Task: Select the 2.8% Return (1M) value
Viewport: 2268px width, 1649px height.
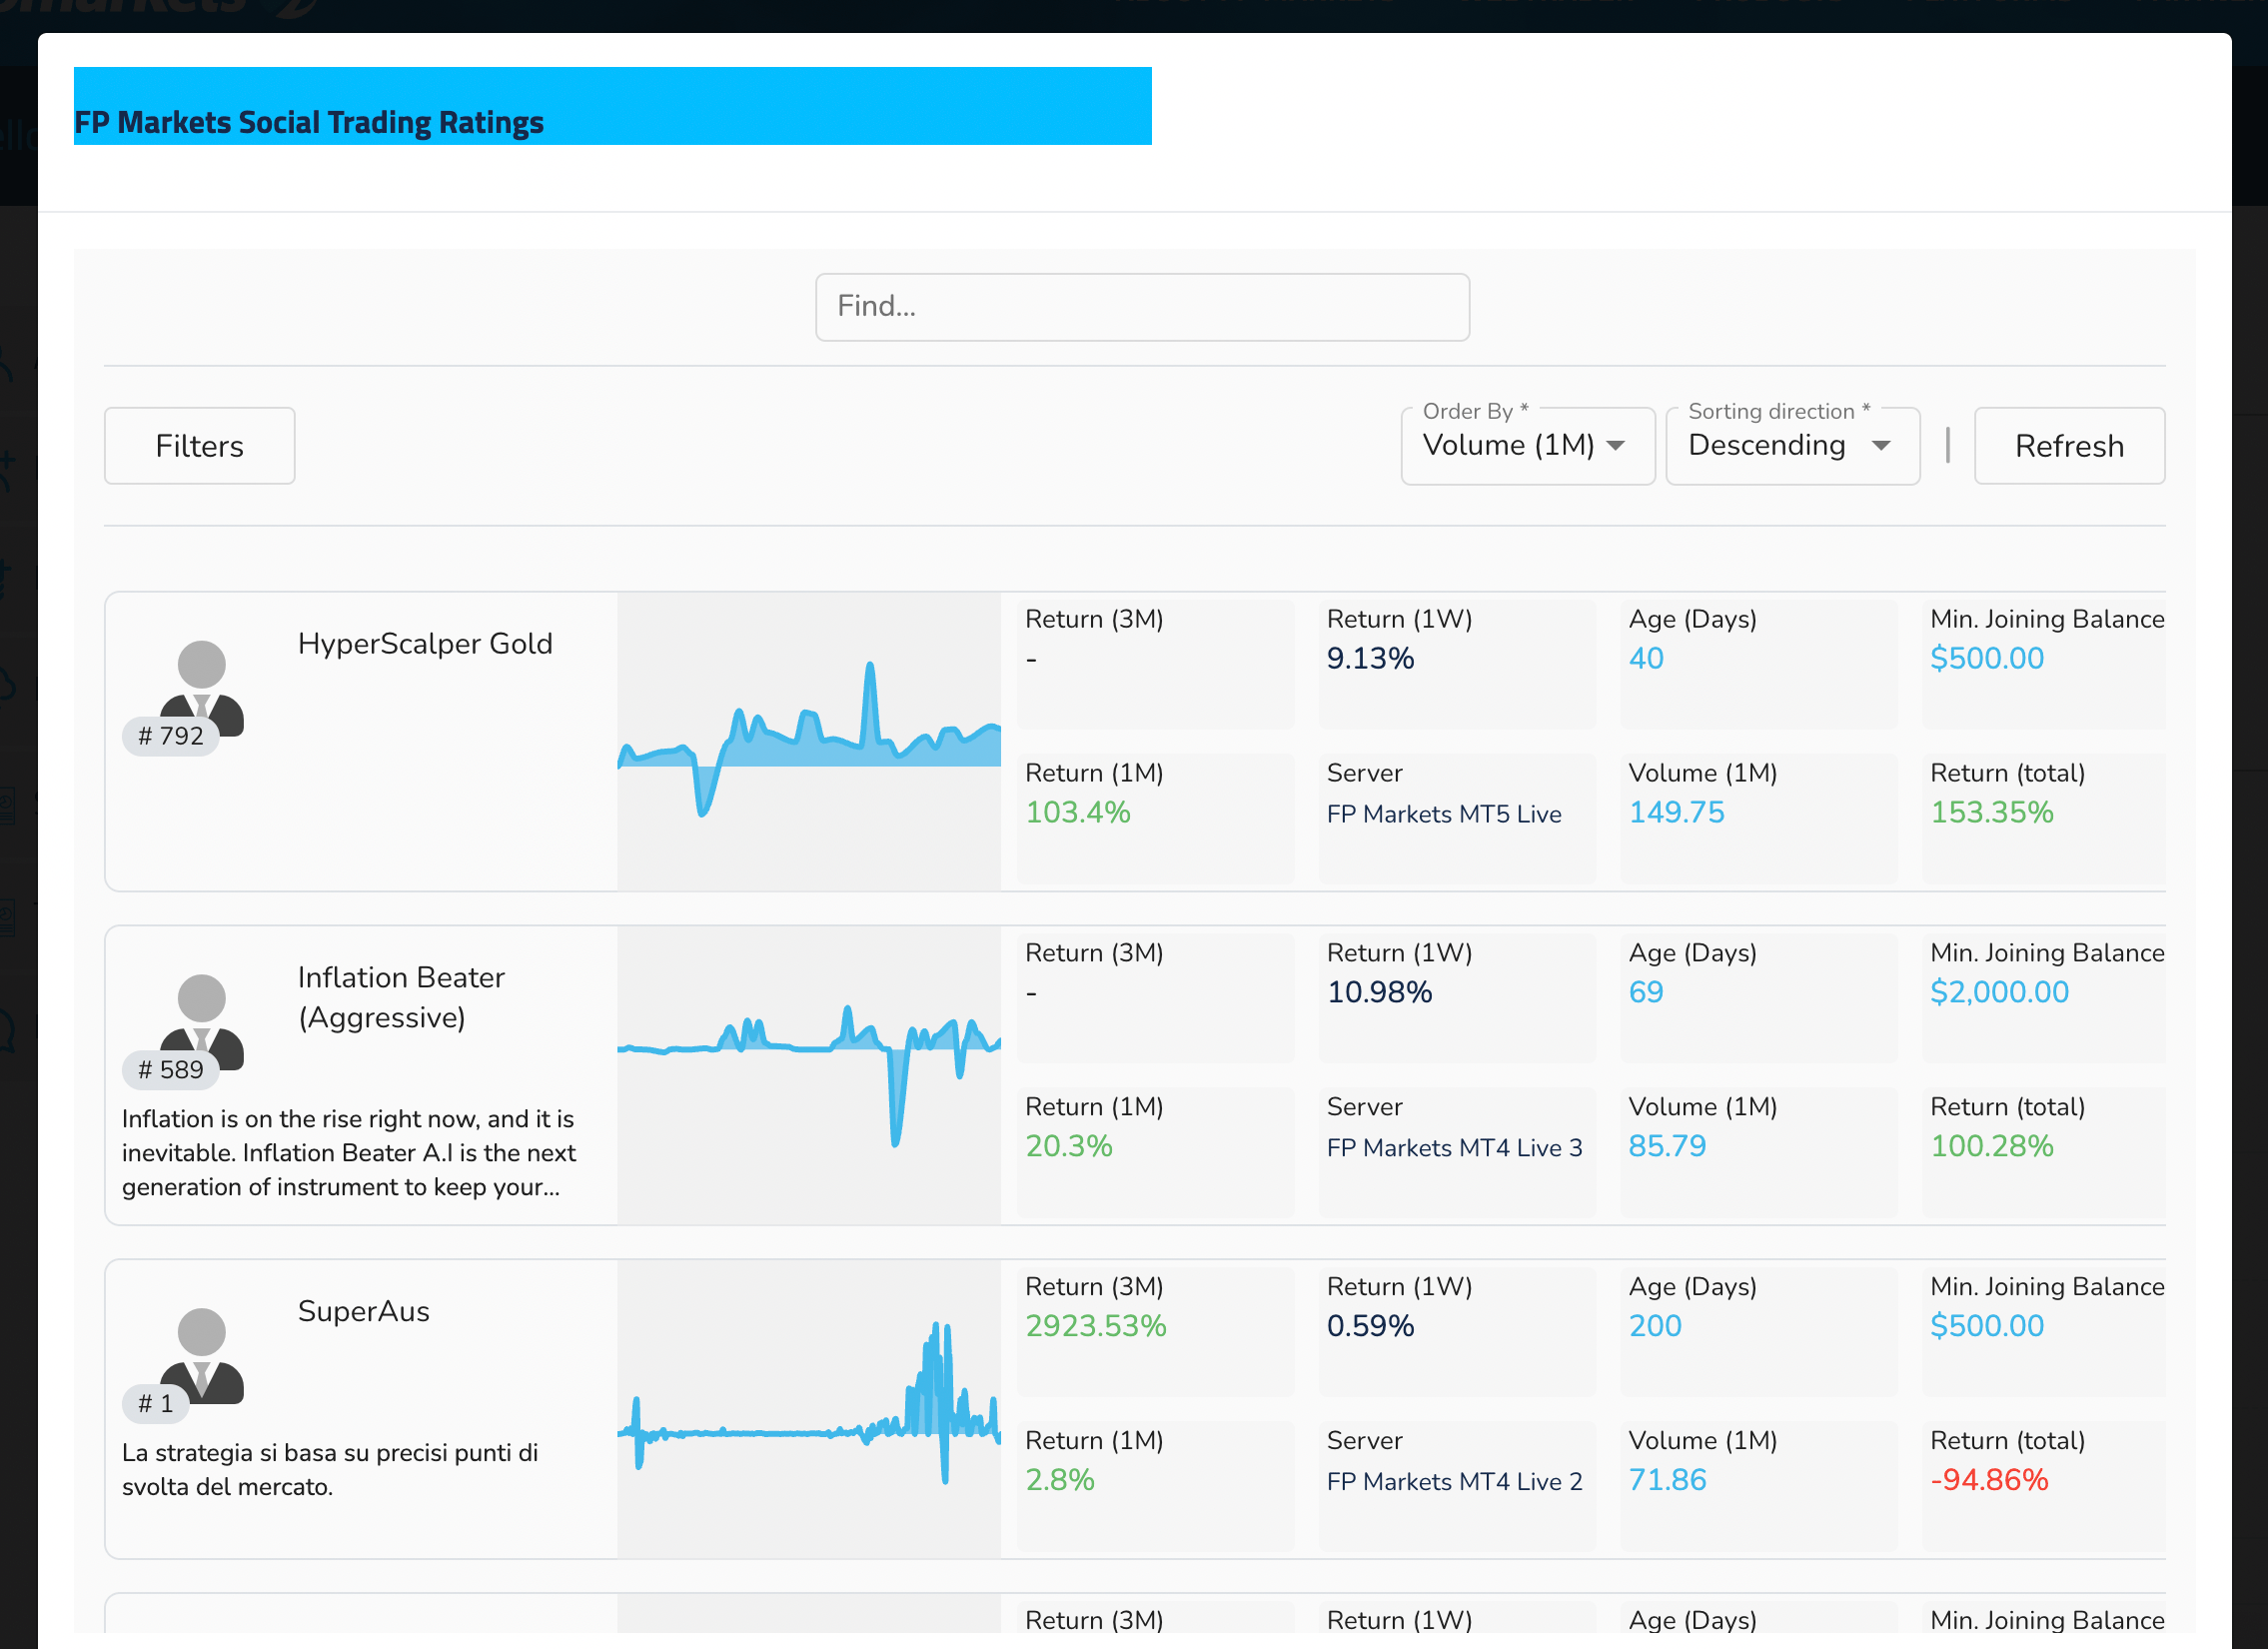Action: click(1060, 1480)
